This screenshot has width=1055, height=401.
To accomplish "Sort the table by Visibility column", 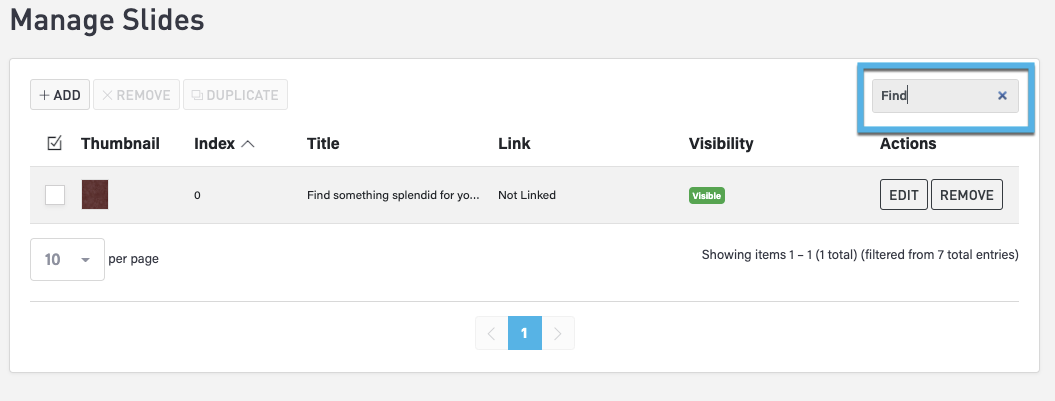I will pos(721,144).
